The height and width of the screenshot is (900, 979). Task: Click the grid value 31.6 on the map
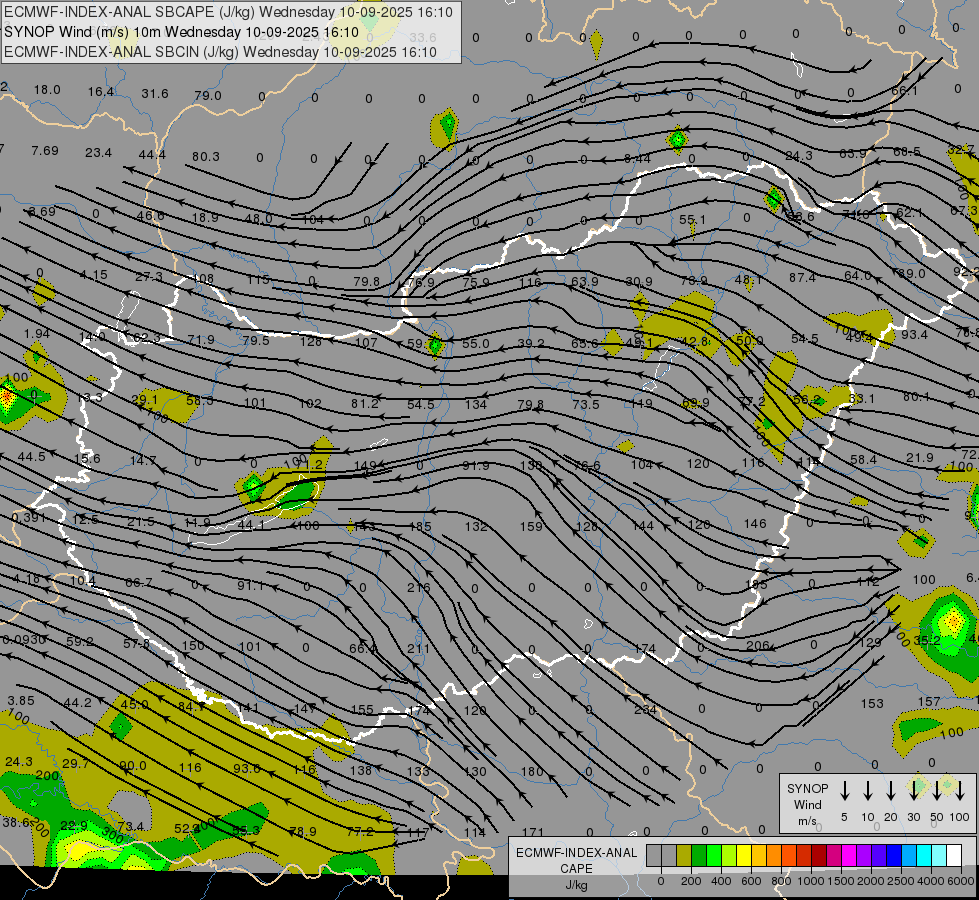point(155,94)
